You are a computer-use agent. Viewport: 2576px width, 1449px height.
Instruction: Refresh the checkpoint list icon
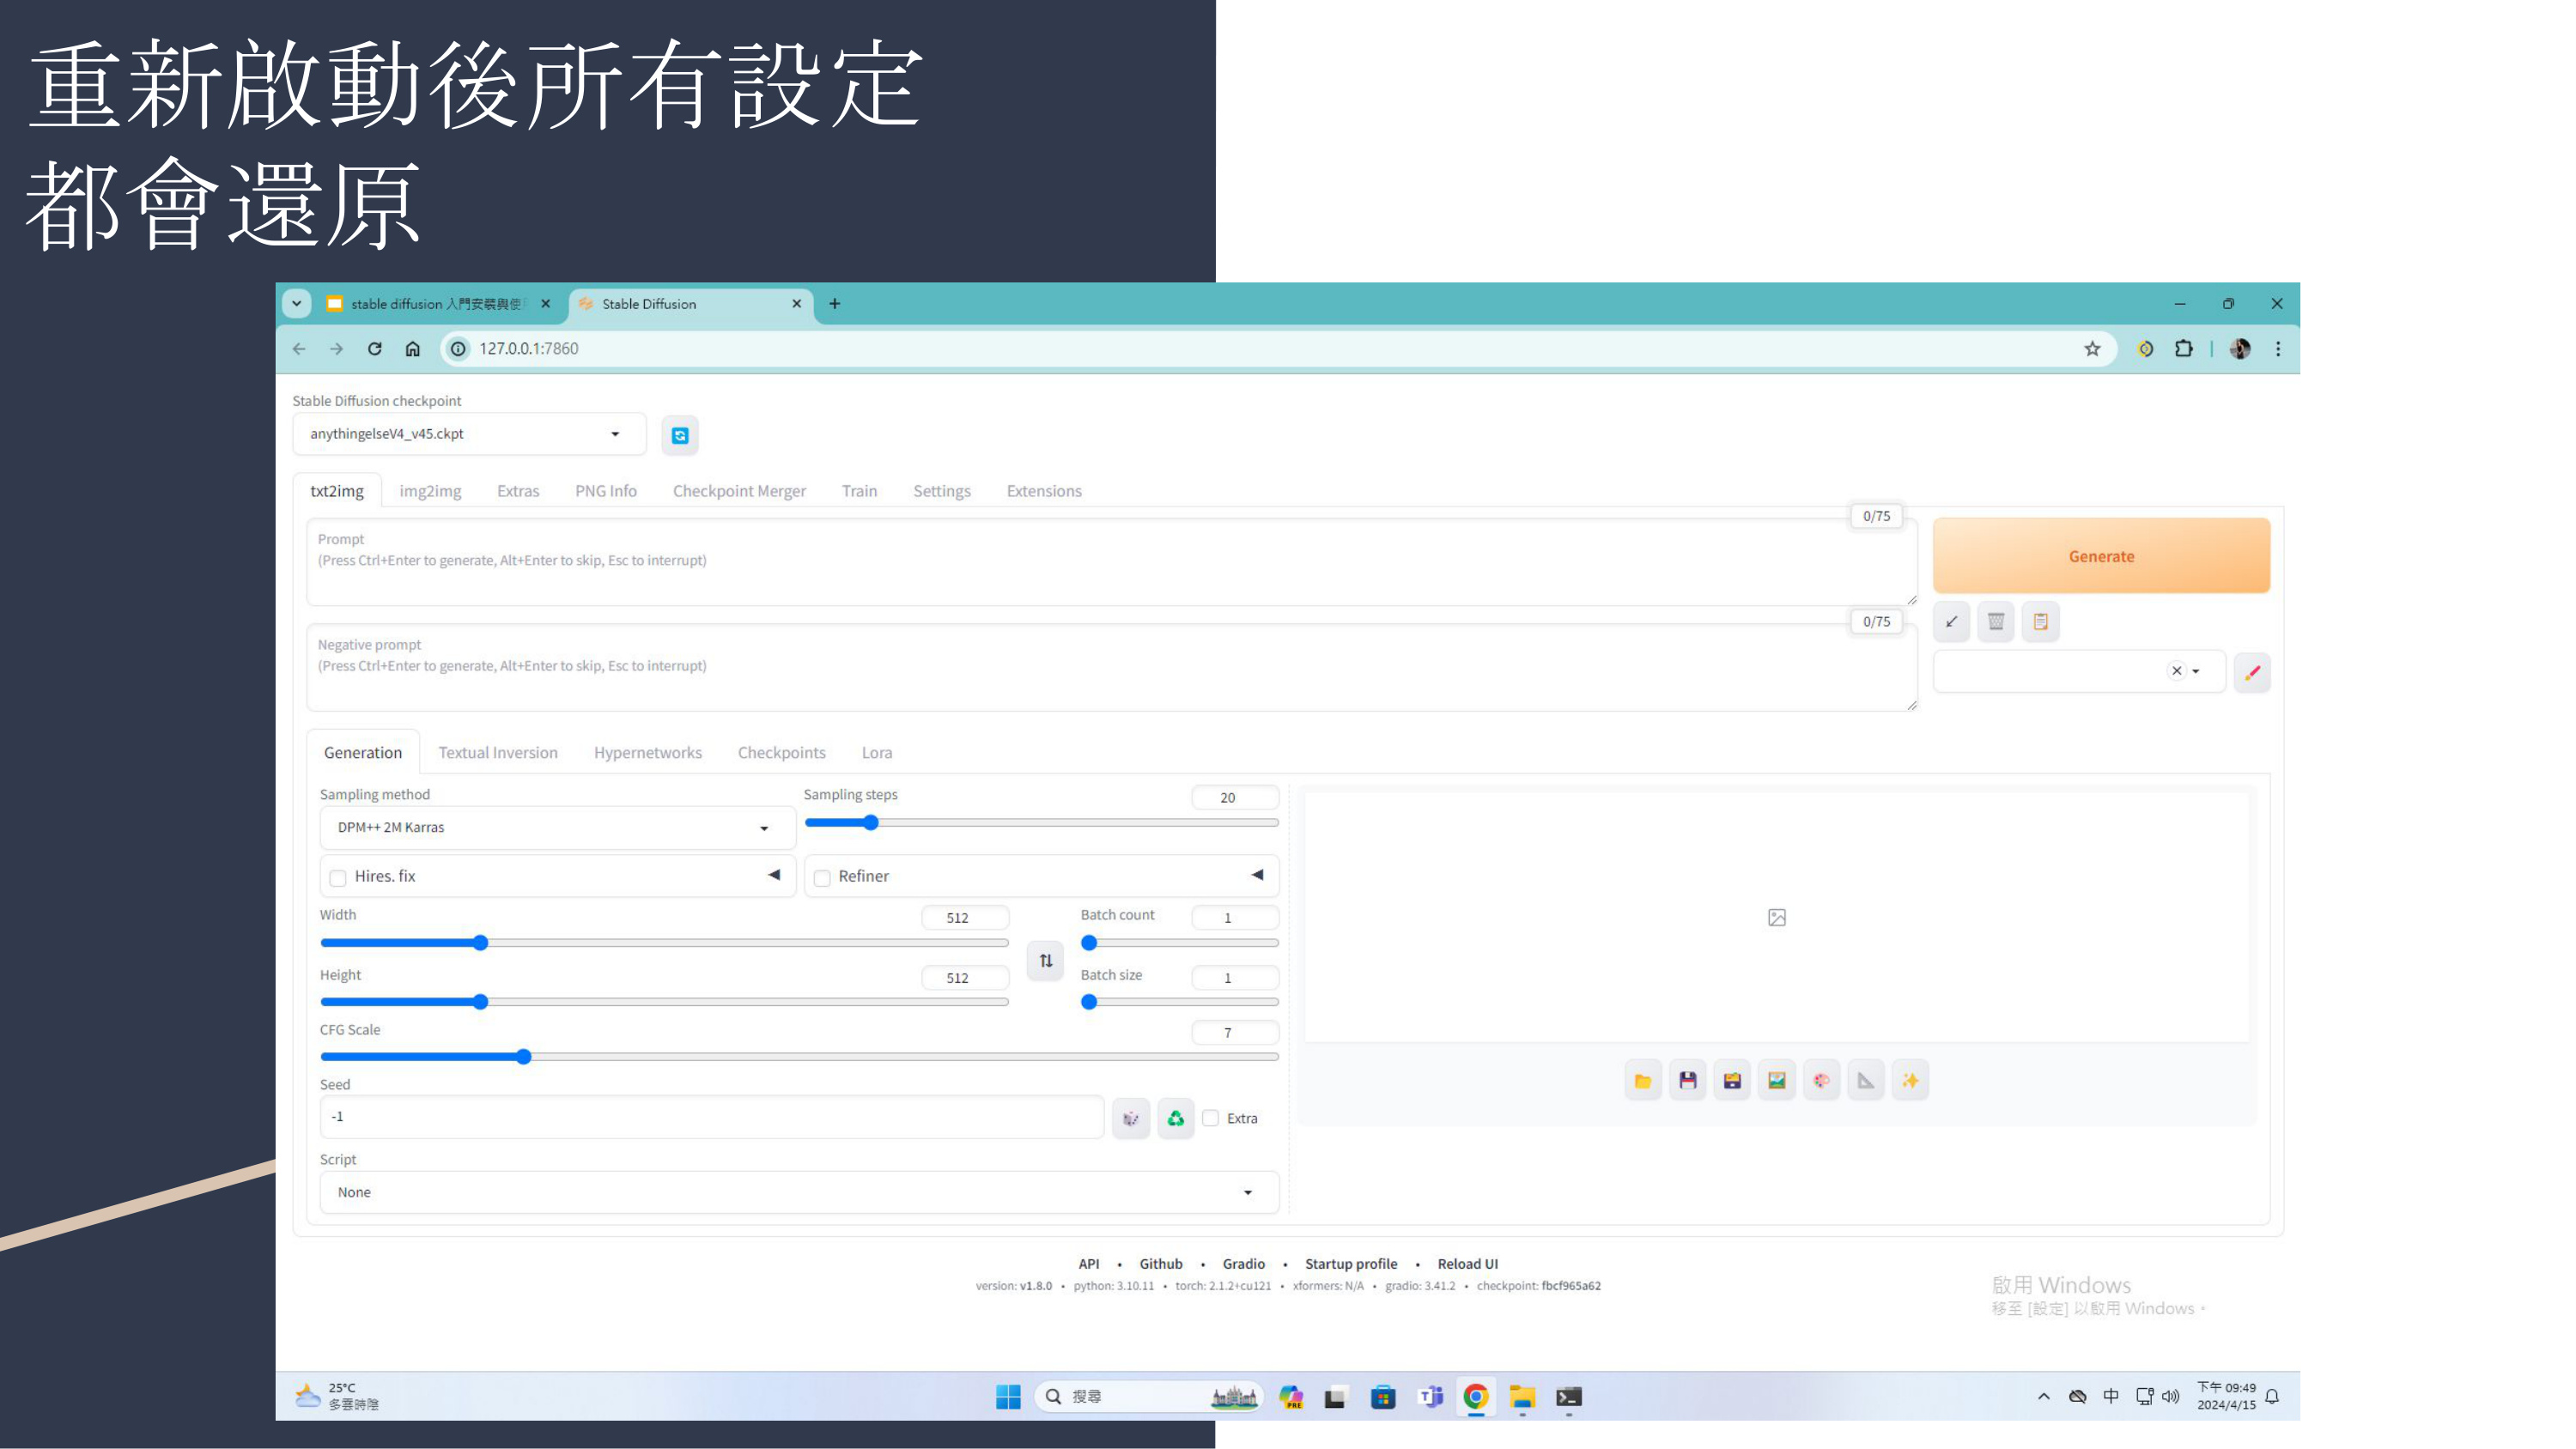tap(680, 435)
